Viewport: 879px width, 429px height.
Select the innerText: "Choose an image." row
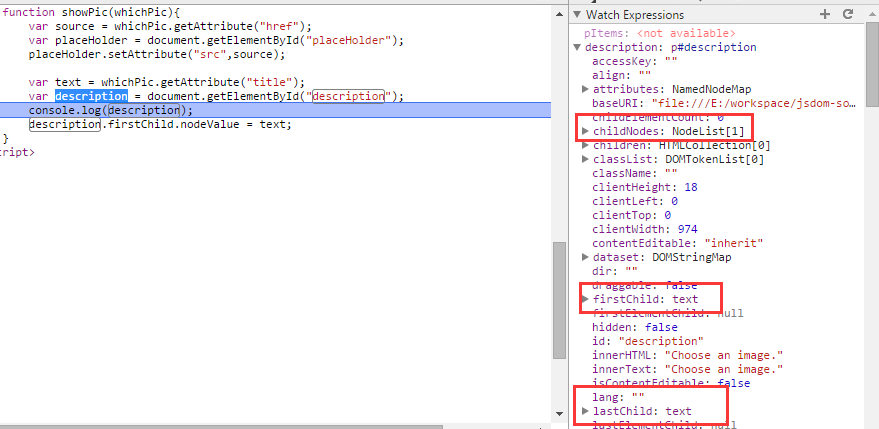[687, 370]
